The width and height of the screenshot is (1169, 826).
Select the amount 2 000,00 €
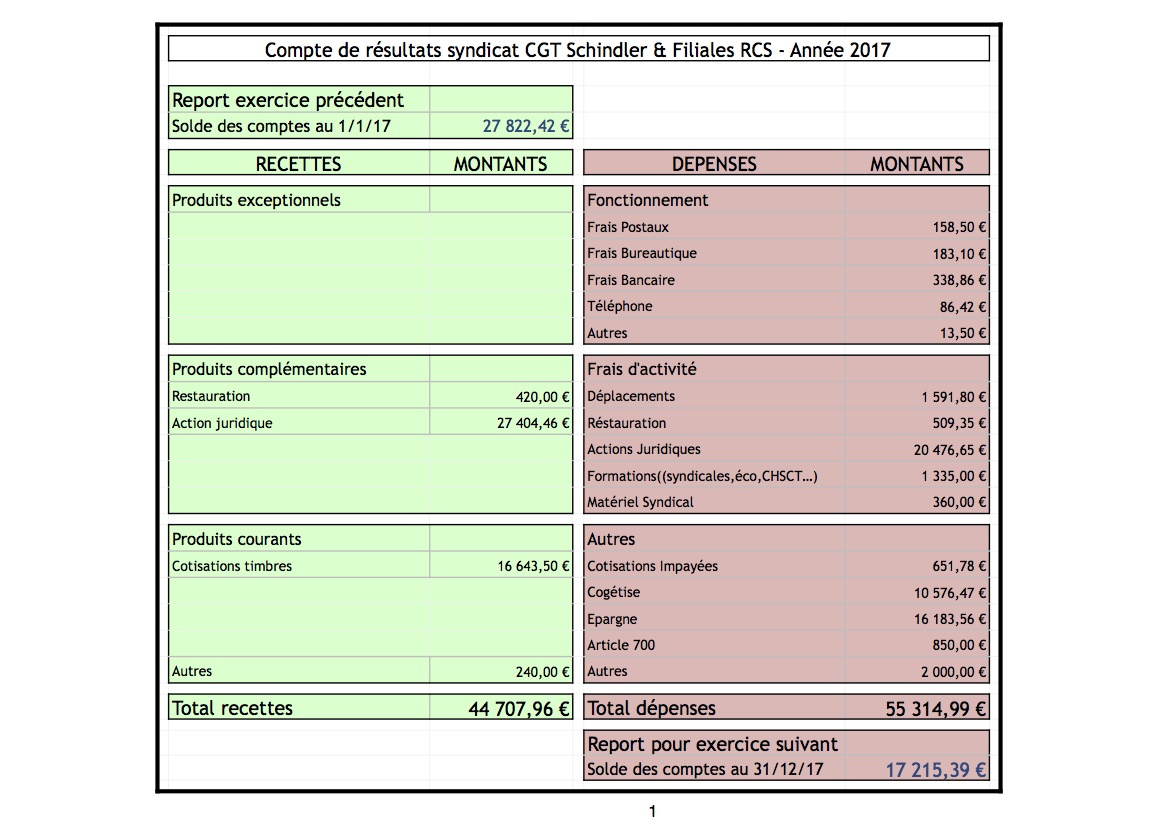point(954,672)
